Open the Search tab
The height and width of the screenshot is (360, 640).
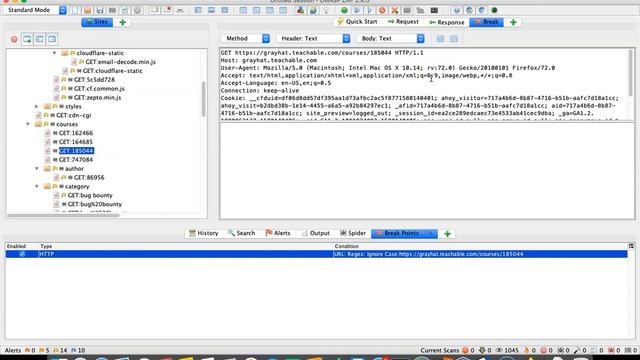(241, 233)
